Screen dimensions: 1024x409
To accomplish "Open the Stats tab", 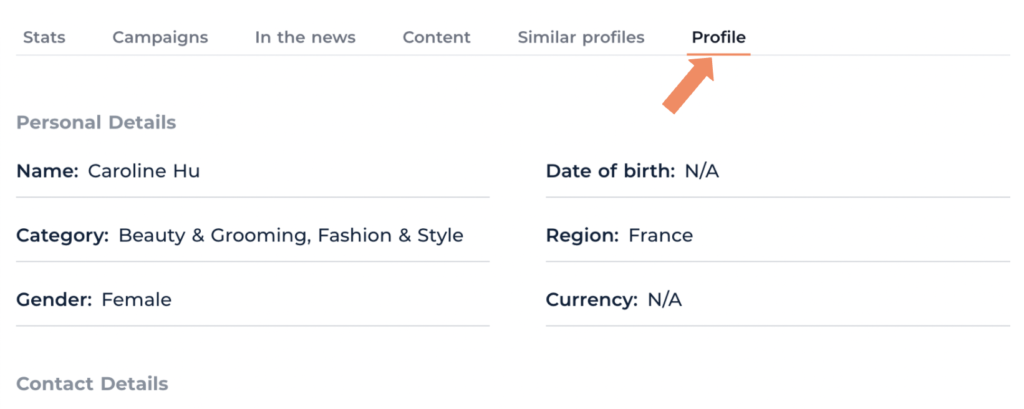I will 44,38.
